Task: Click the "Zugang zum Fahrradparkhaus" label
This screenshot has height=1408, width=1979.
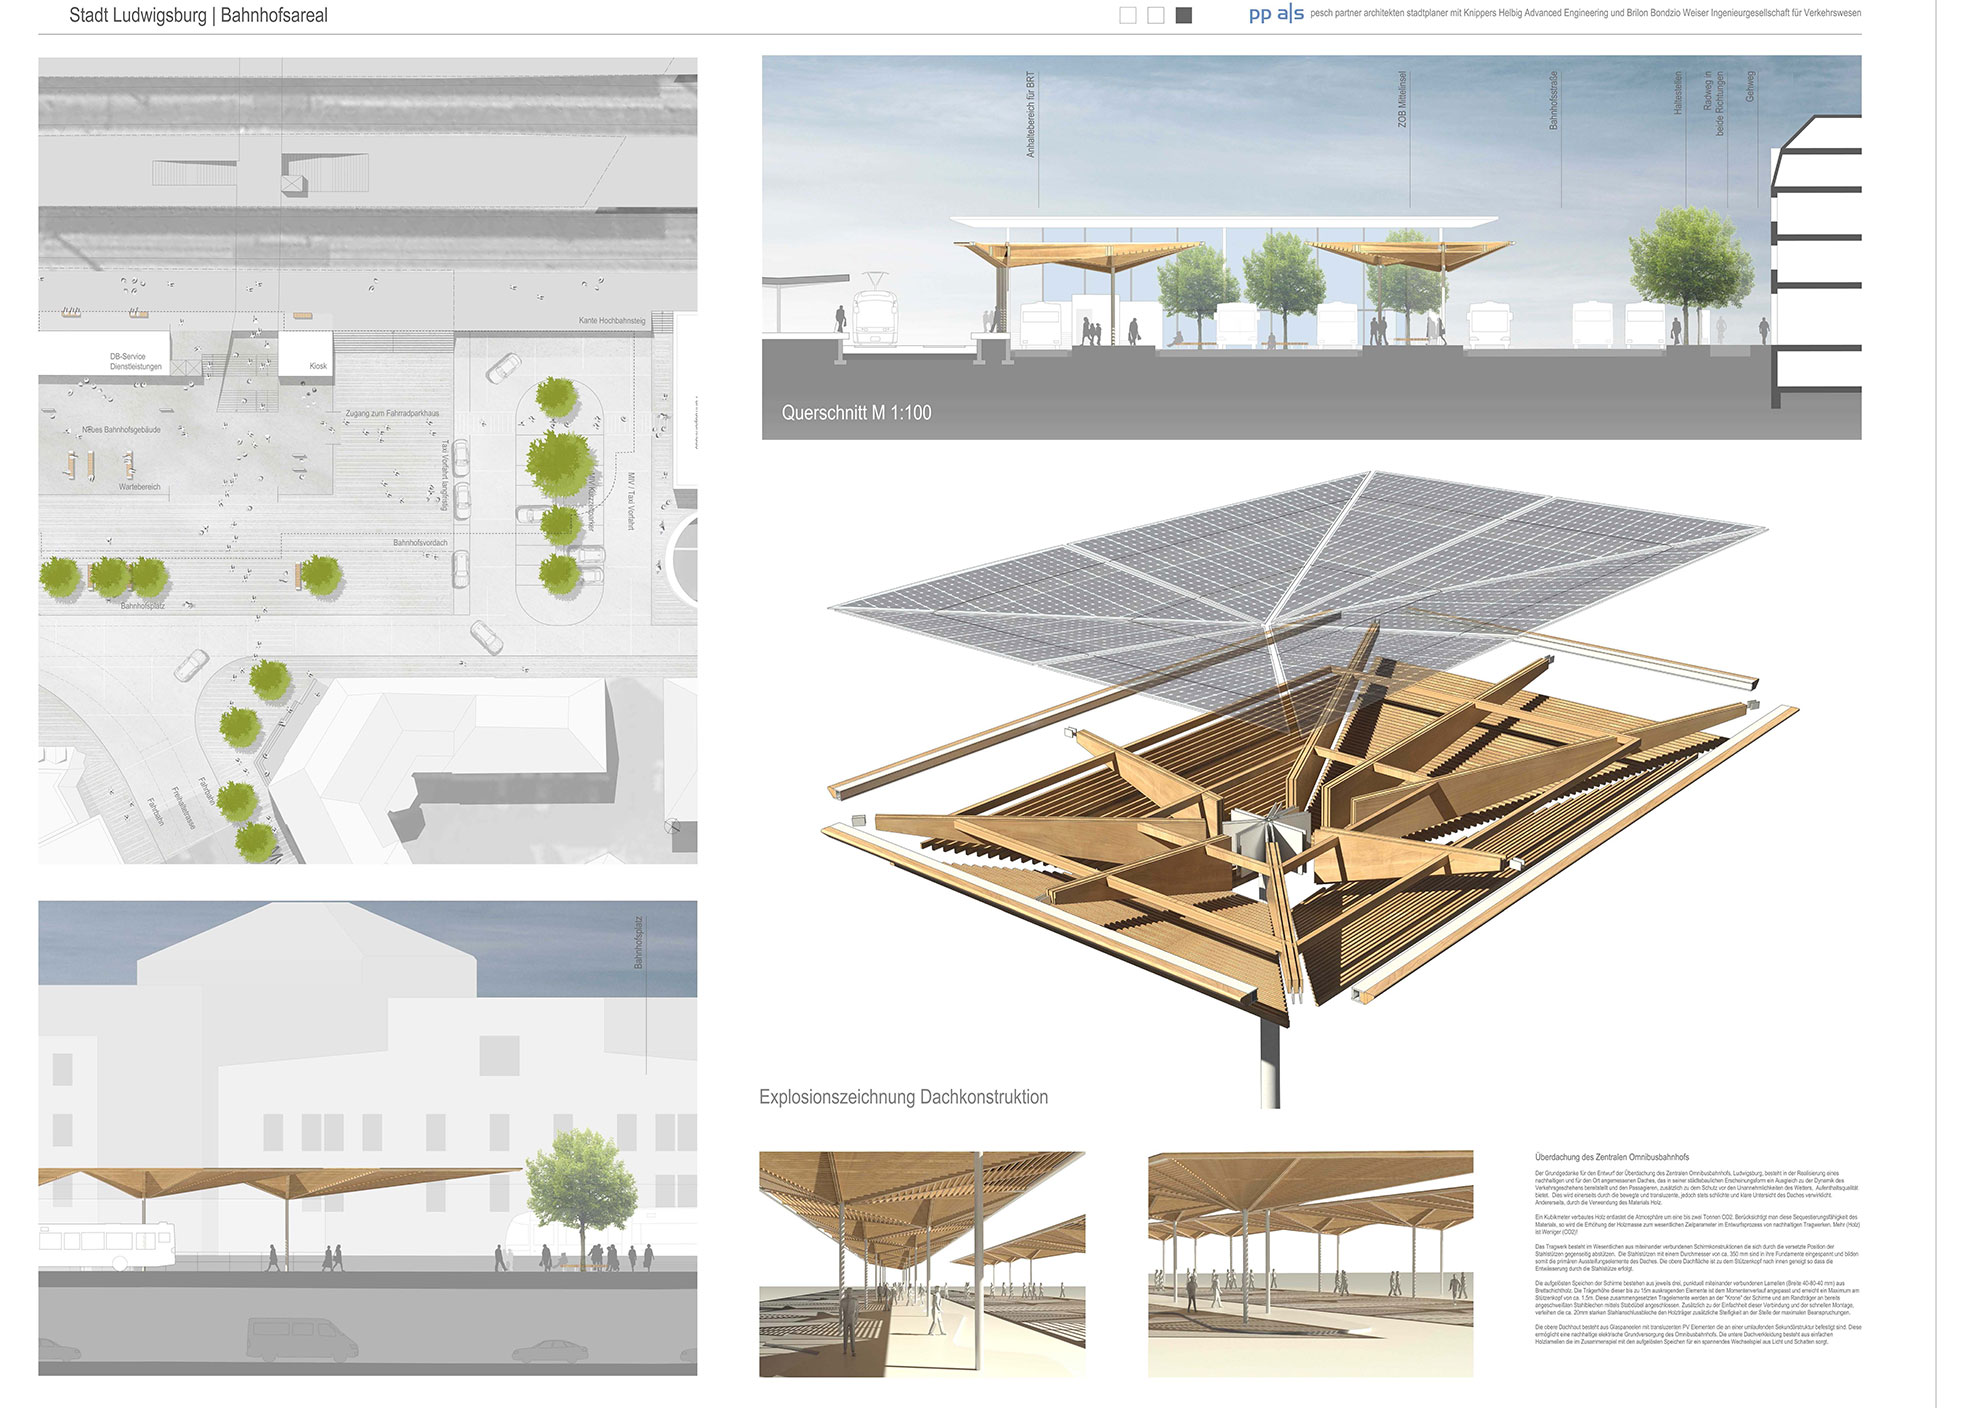Action: pos(392,413)
